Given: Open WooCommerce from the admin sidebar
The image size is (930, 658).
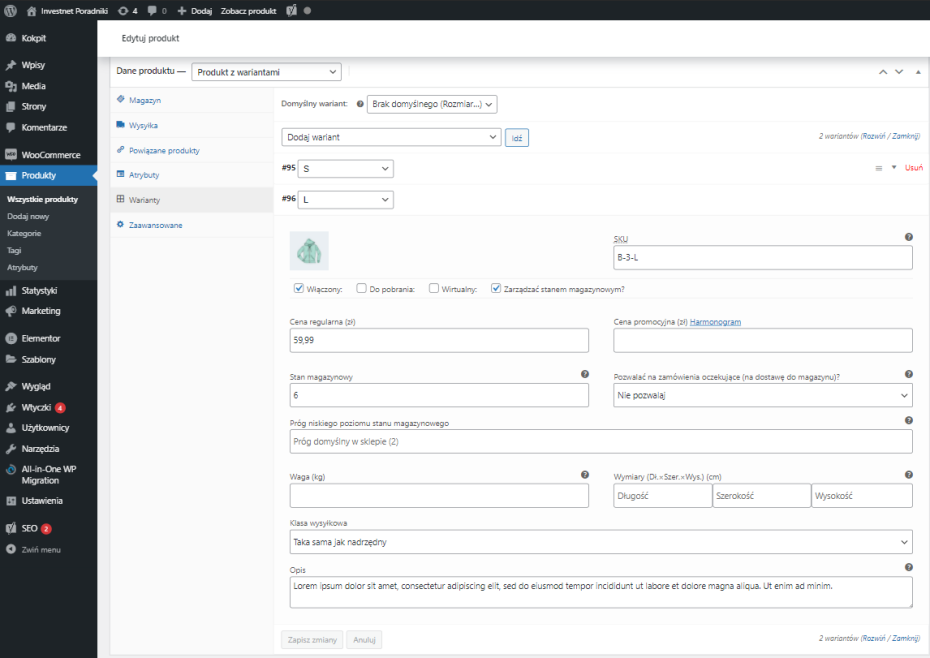Looking at the screenshot, I should point(44,155).
